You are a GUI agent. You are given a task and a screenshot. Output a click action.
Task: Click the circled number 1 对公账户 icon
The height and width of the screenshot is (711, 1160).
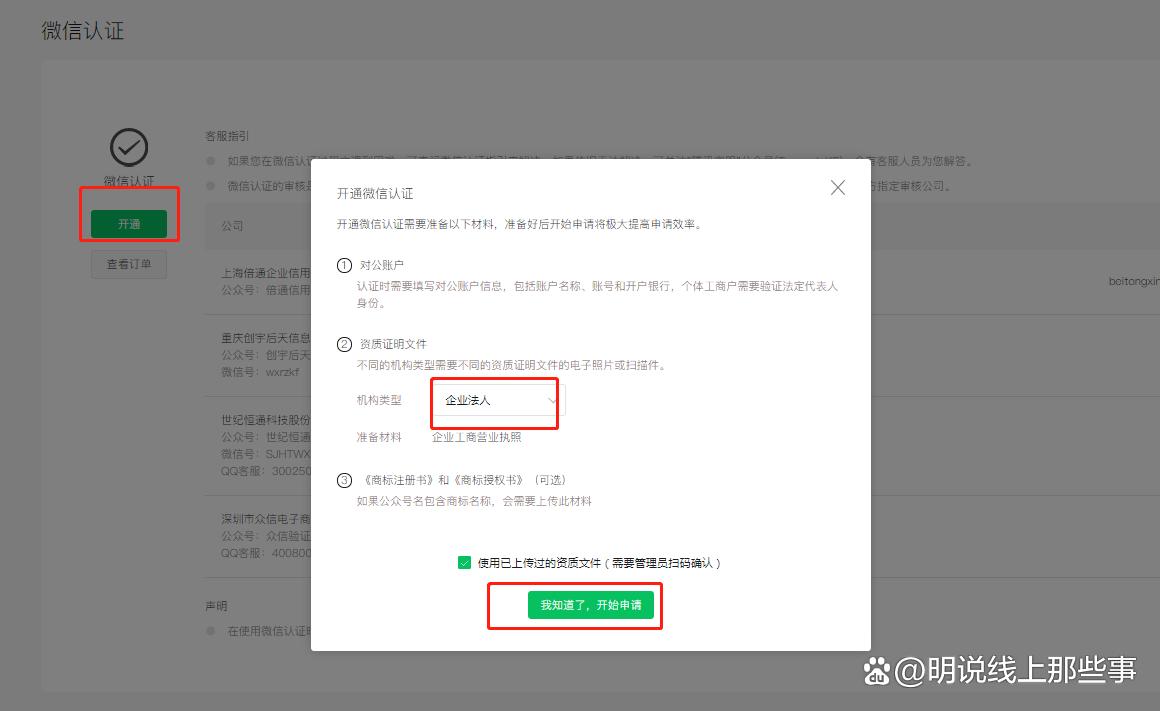[344, 265]
